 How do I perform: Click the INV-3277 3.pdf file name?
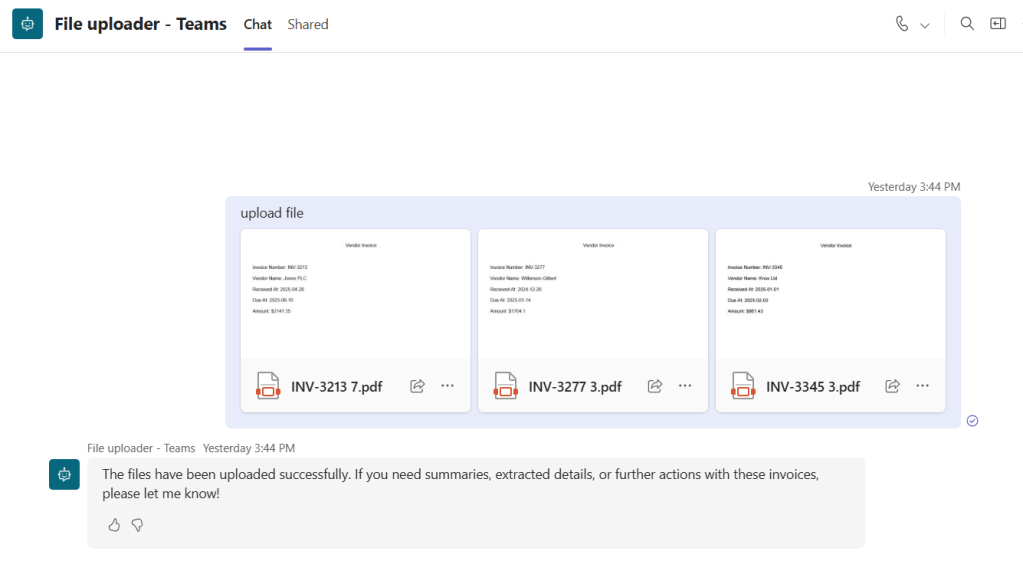click(x=575, y=387)
